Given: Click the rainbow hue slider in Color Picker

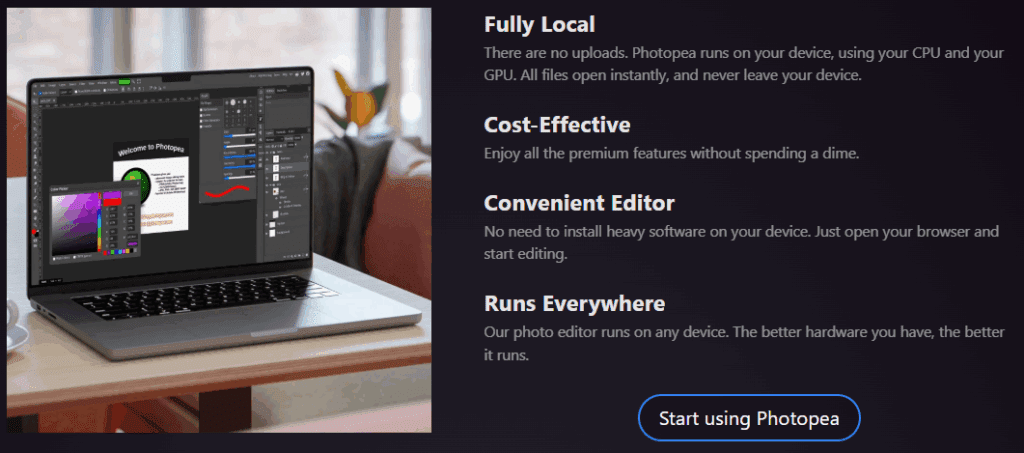Looking at the screenshot, I should (99, 222).
